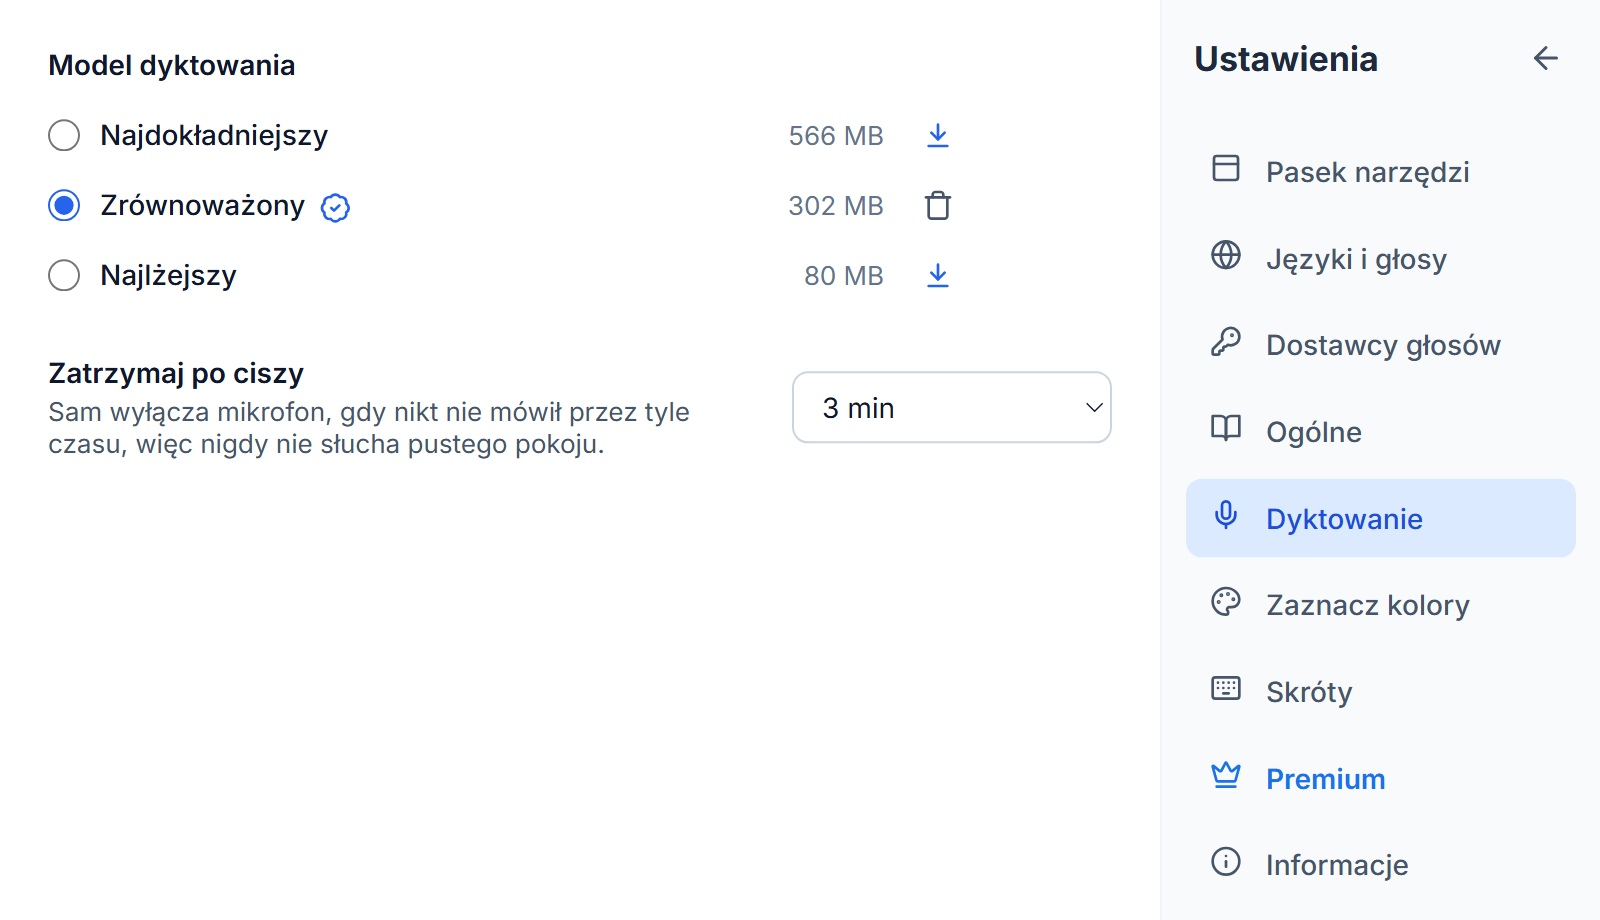Delete the Zrównoważony model with the trash icon
This screenshot has height=920, width=1600.
[x=937, y=205]
